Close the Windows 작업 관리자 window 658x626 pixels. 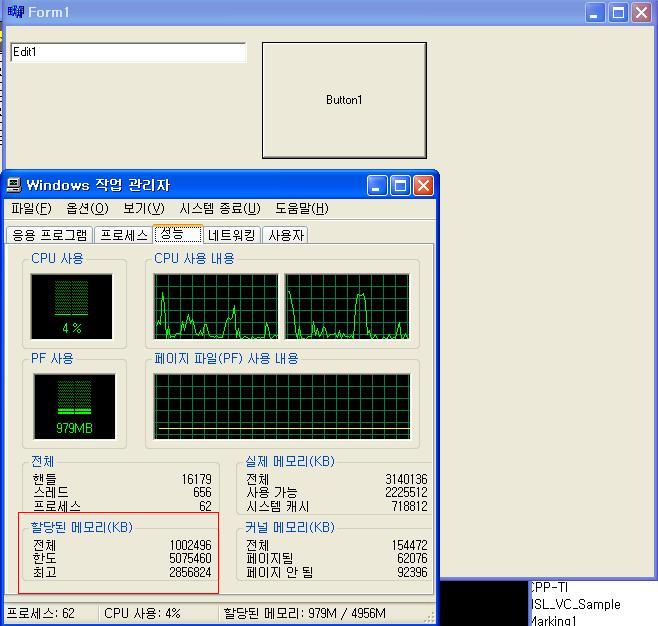click(x=423, y=185)
